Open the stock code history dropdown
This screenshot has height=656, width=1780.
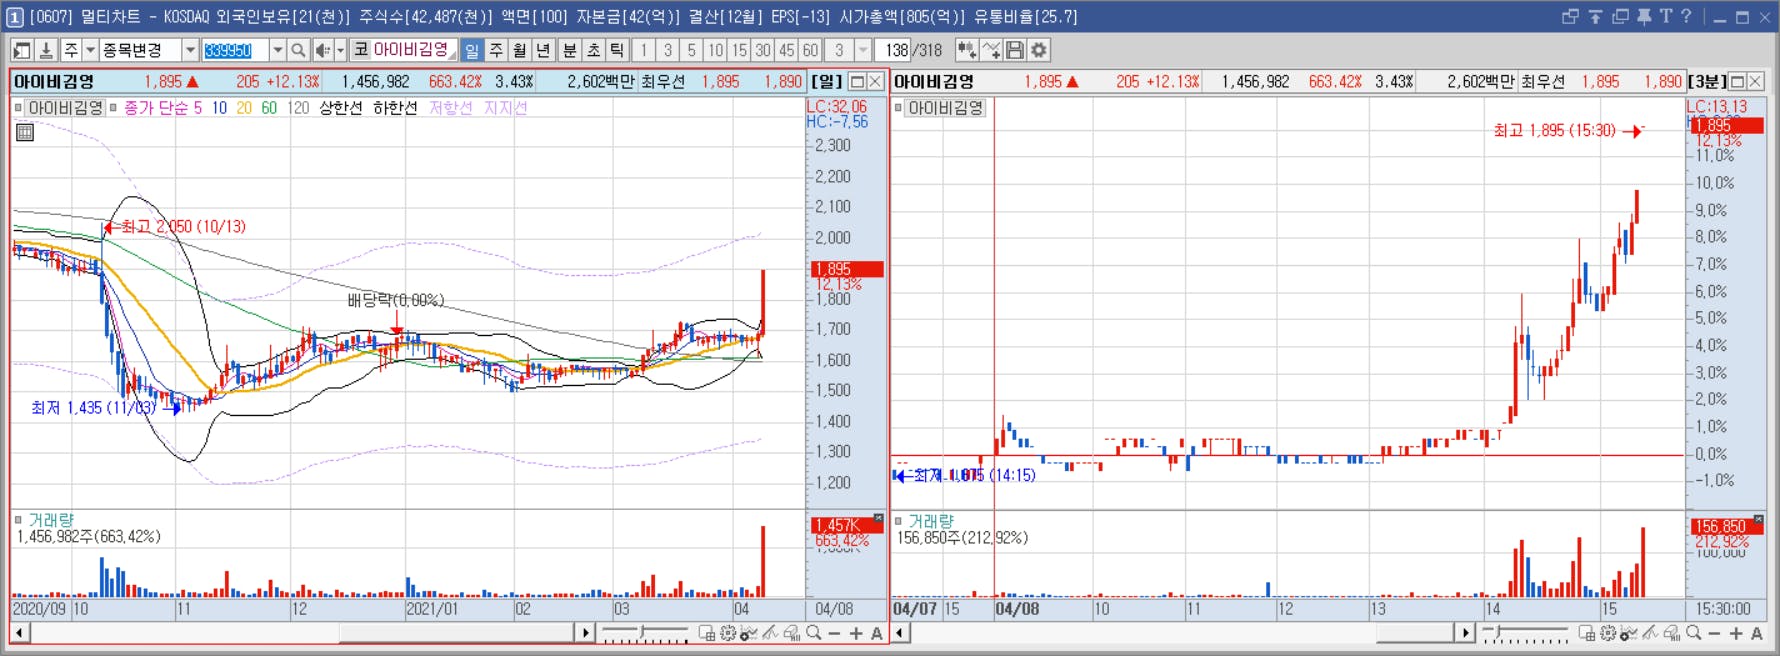click(278, 50)
